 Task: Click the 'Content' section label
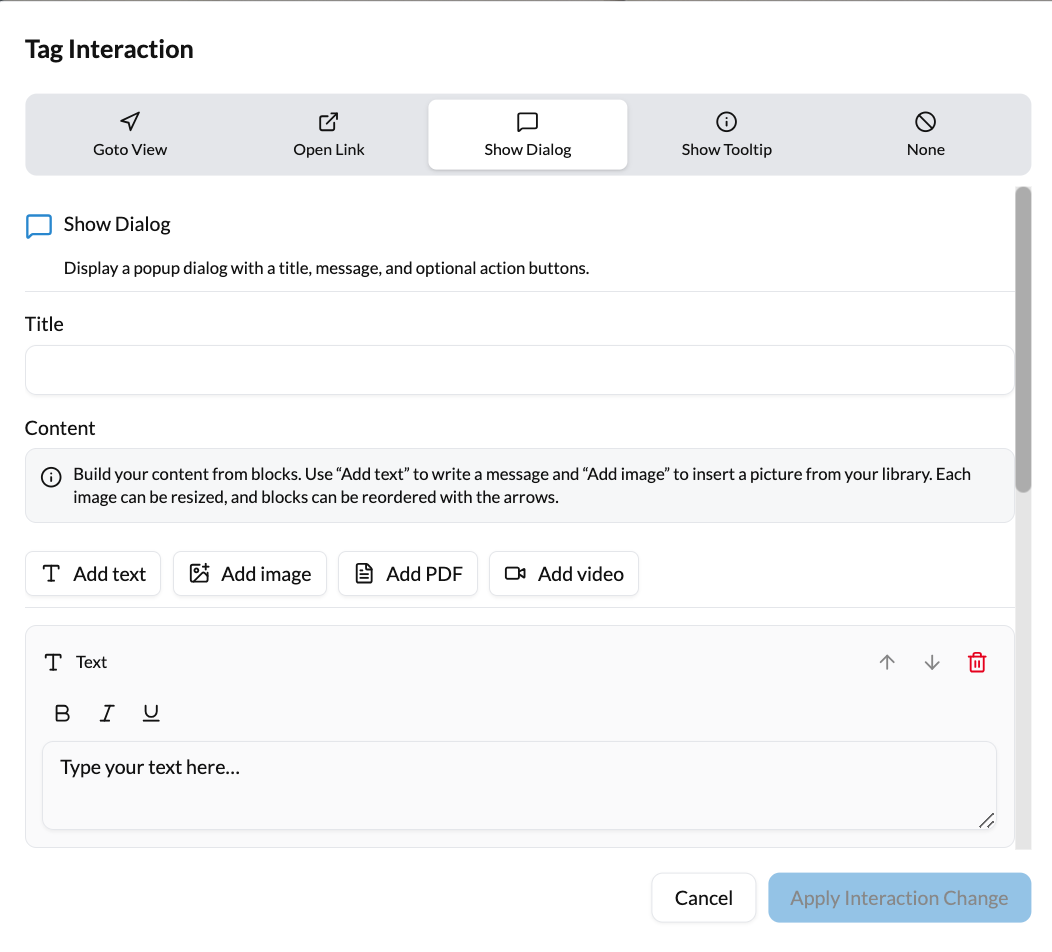pos(60,428)
